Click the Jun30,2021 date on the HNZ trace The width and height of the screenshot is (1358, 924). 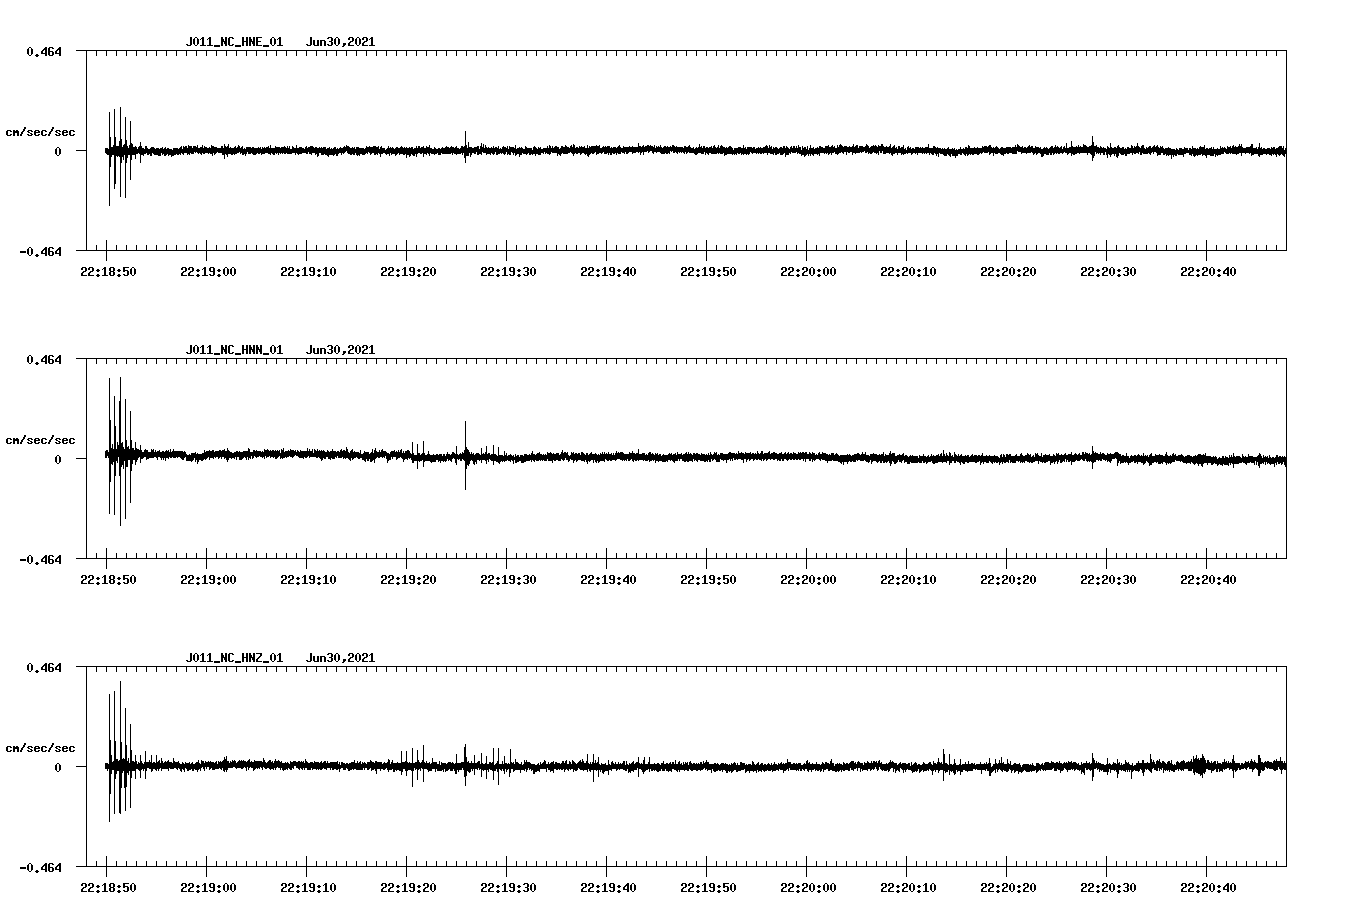click(341, 657)
